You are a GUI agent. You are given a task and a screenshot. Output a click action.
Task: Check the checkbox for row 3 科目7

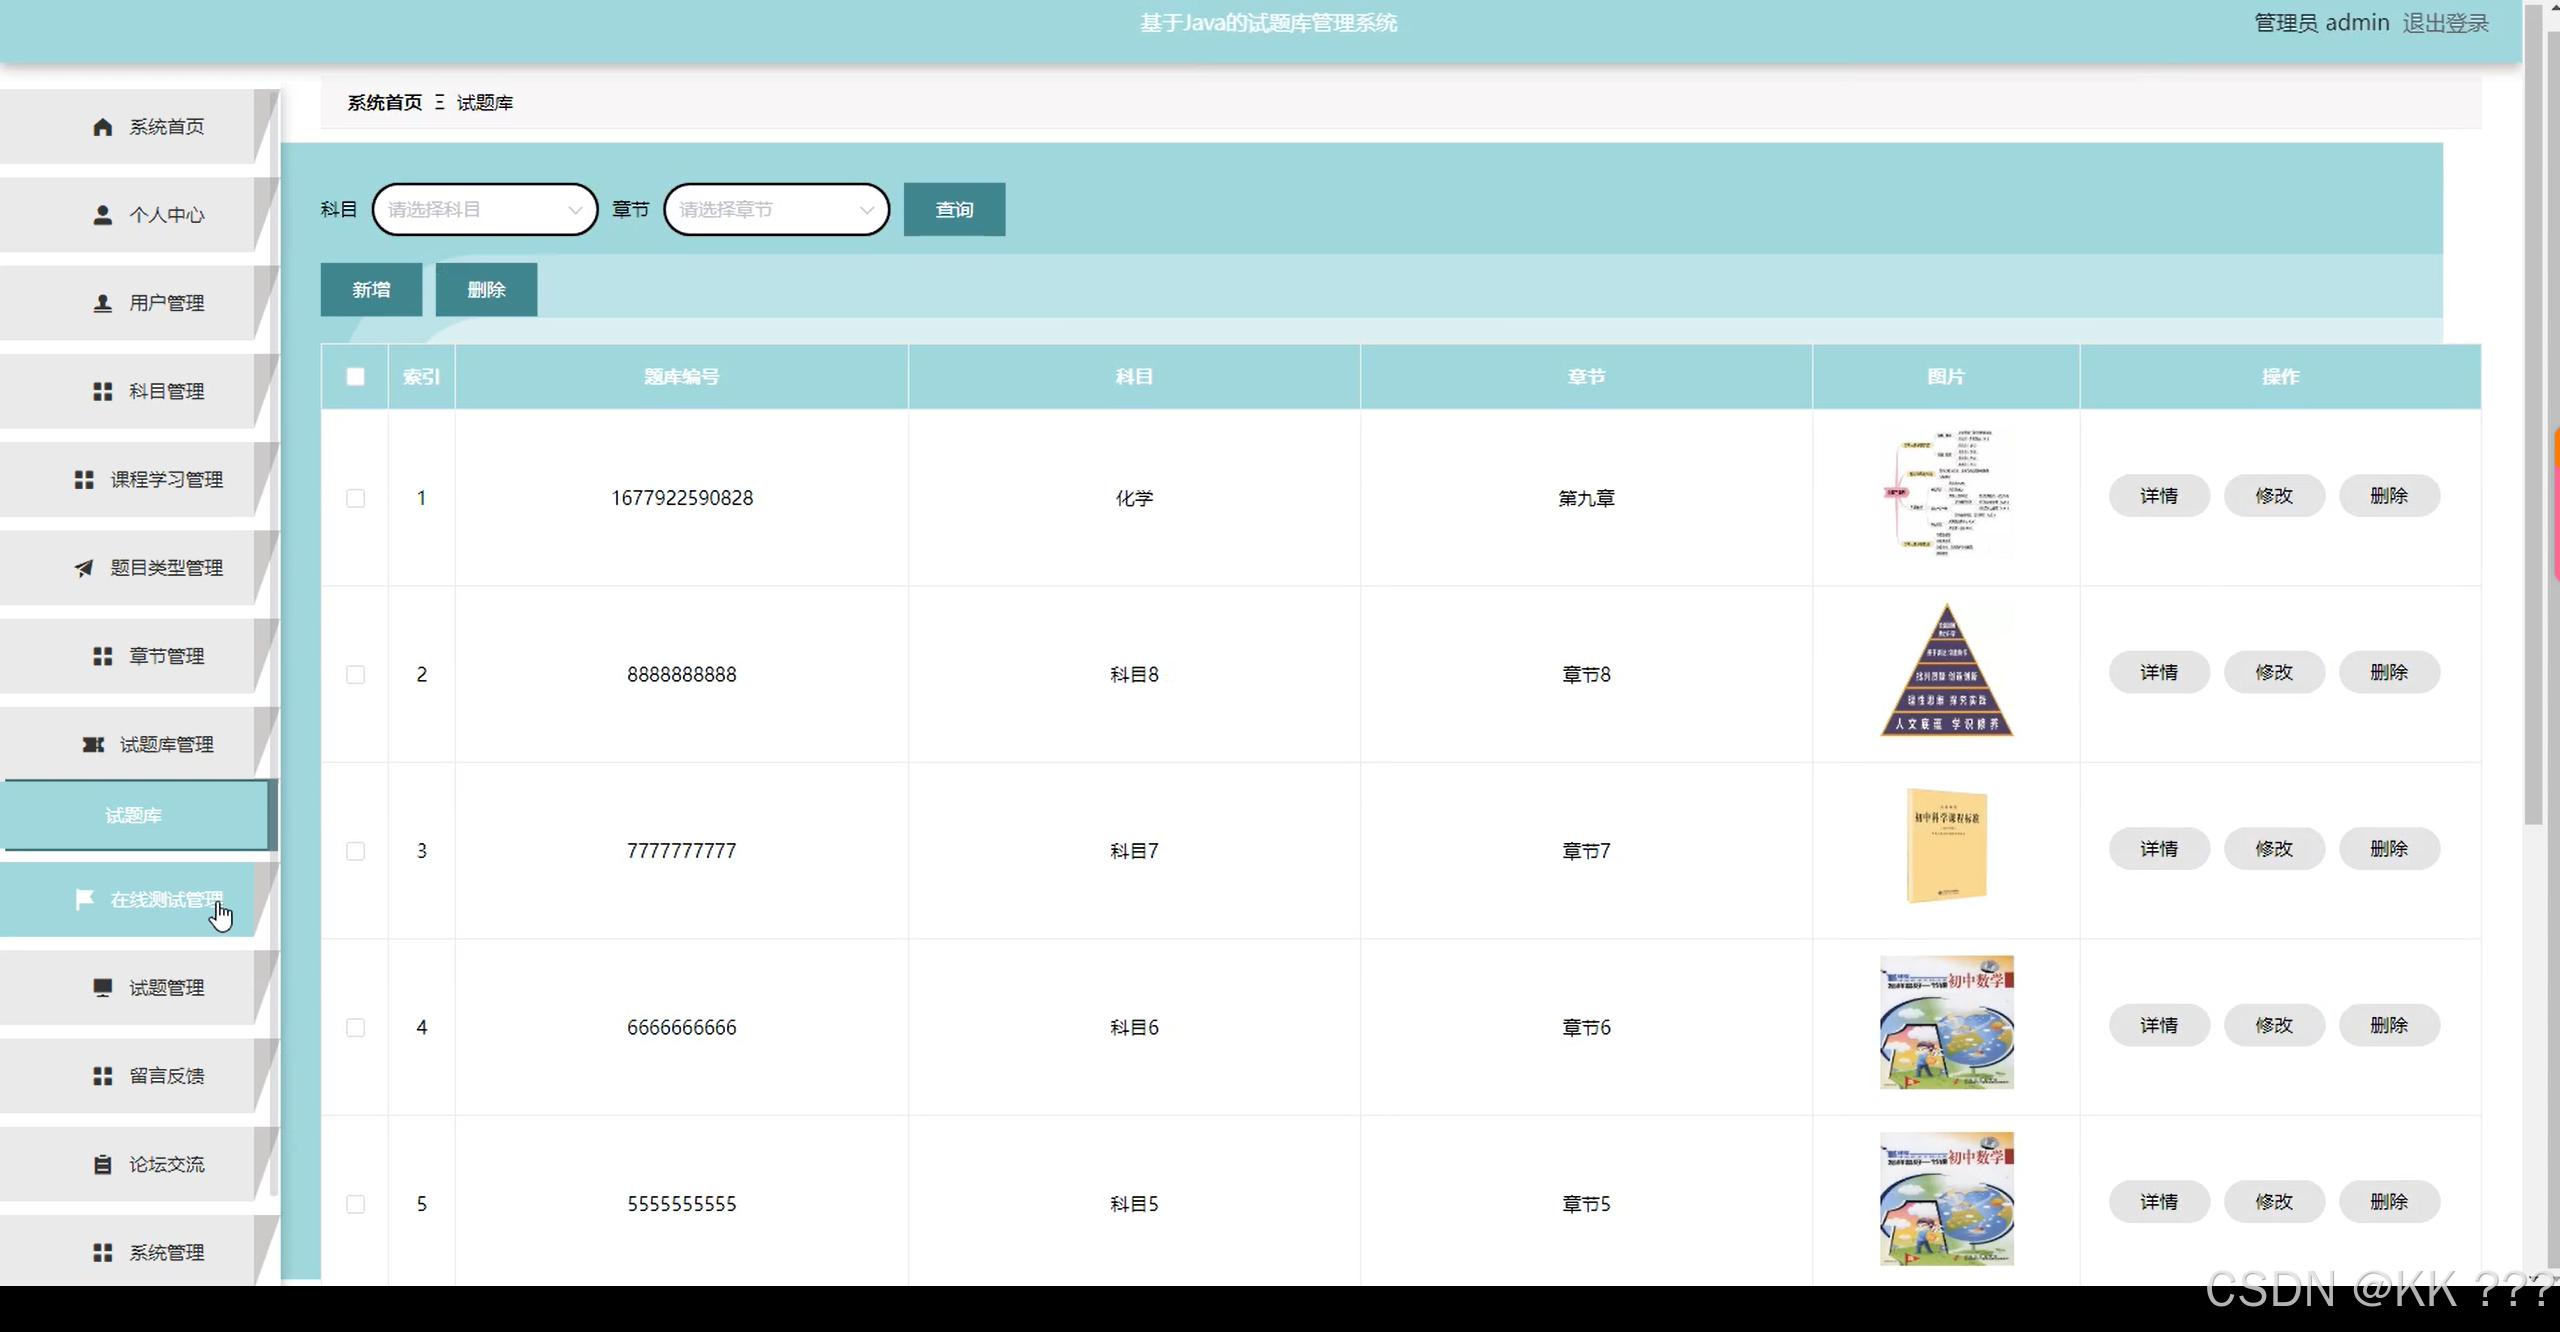(x=355, y=851)
